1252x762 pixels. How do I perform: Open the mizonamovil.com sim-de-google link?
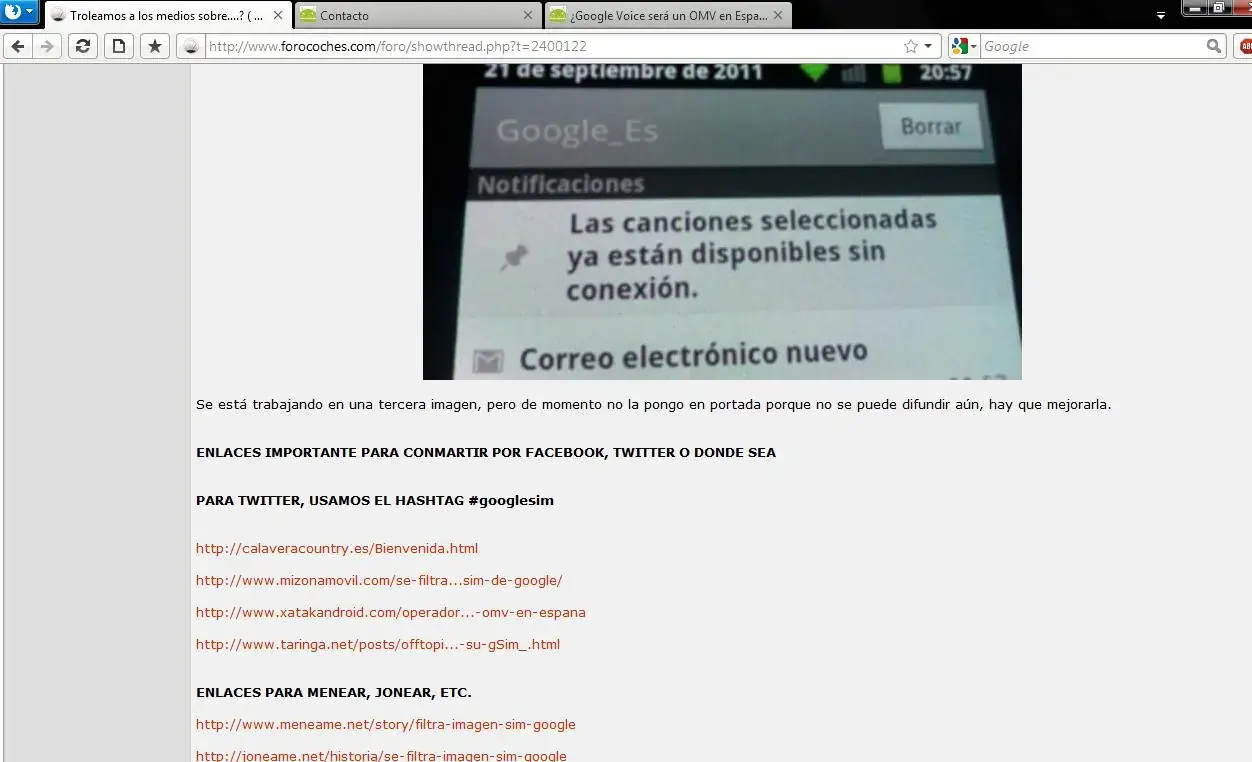coord(379,580)
